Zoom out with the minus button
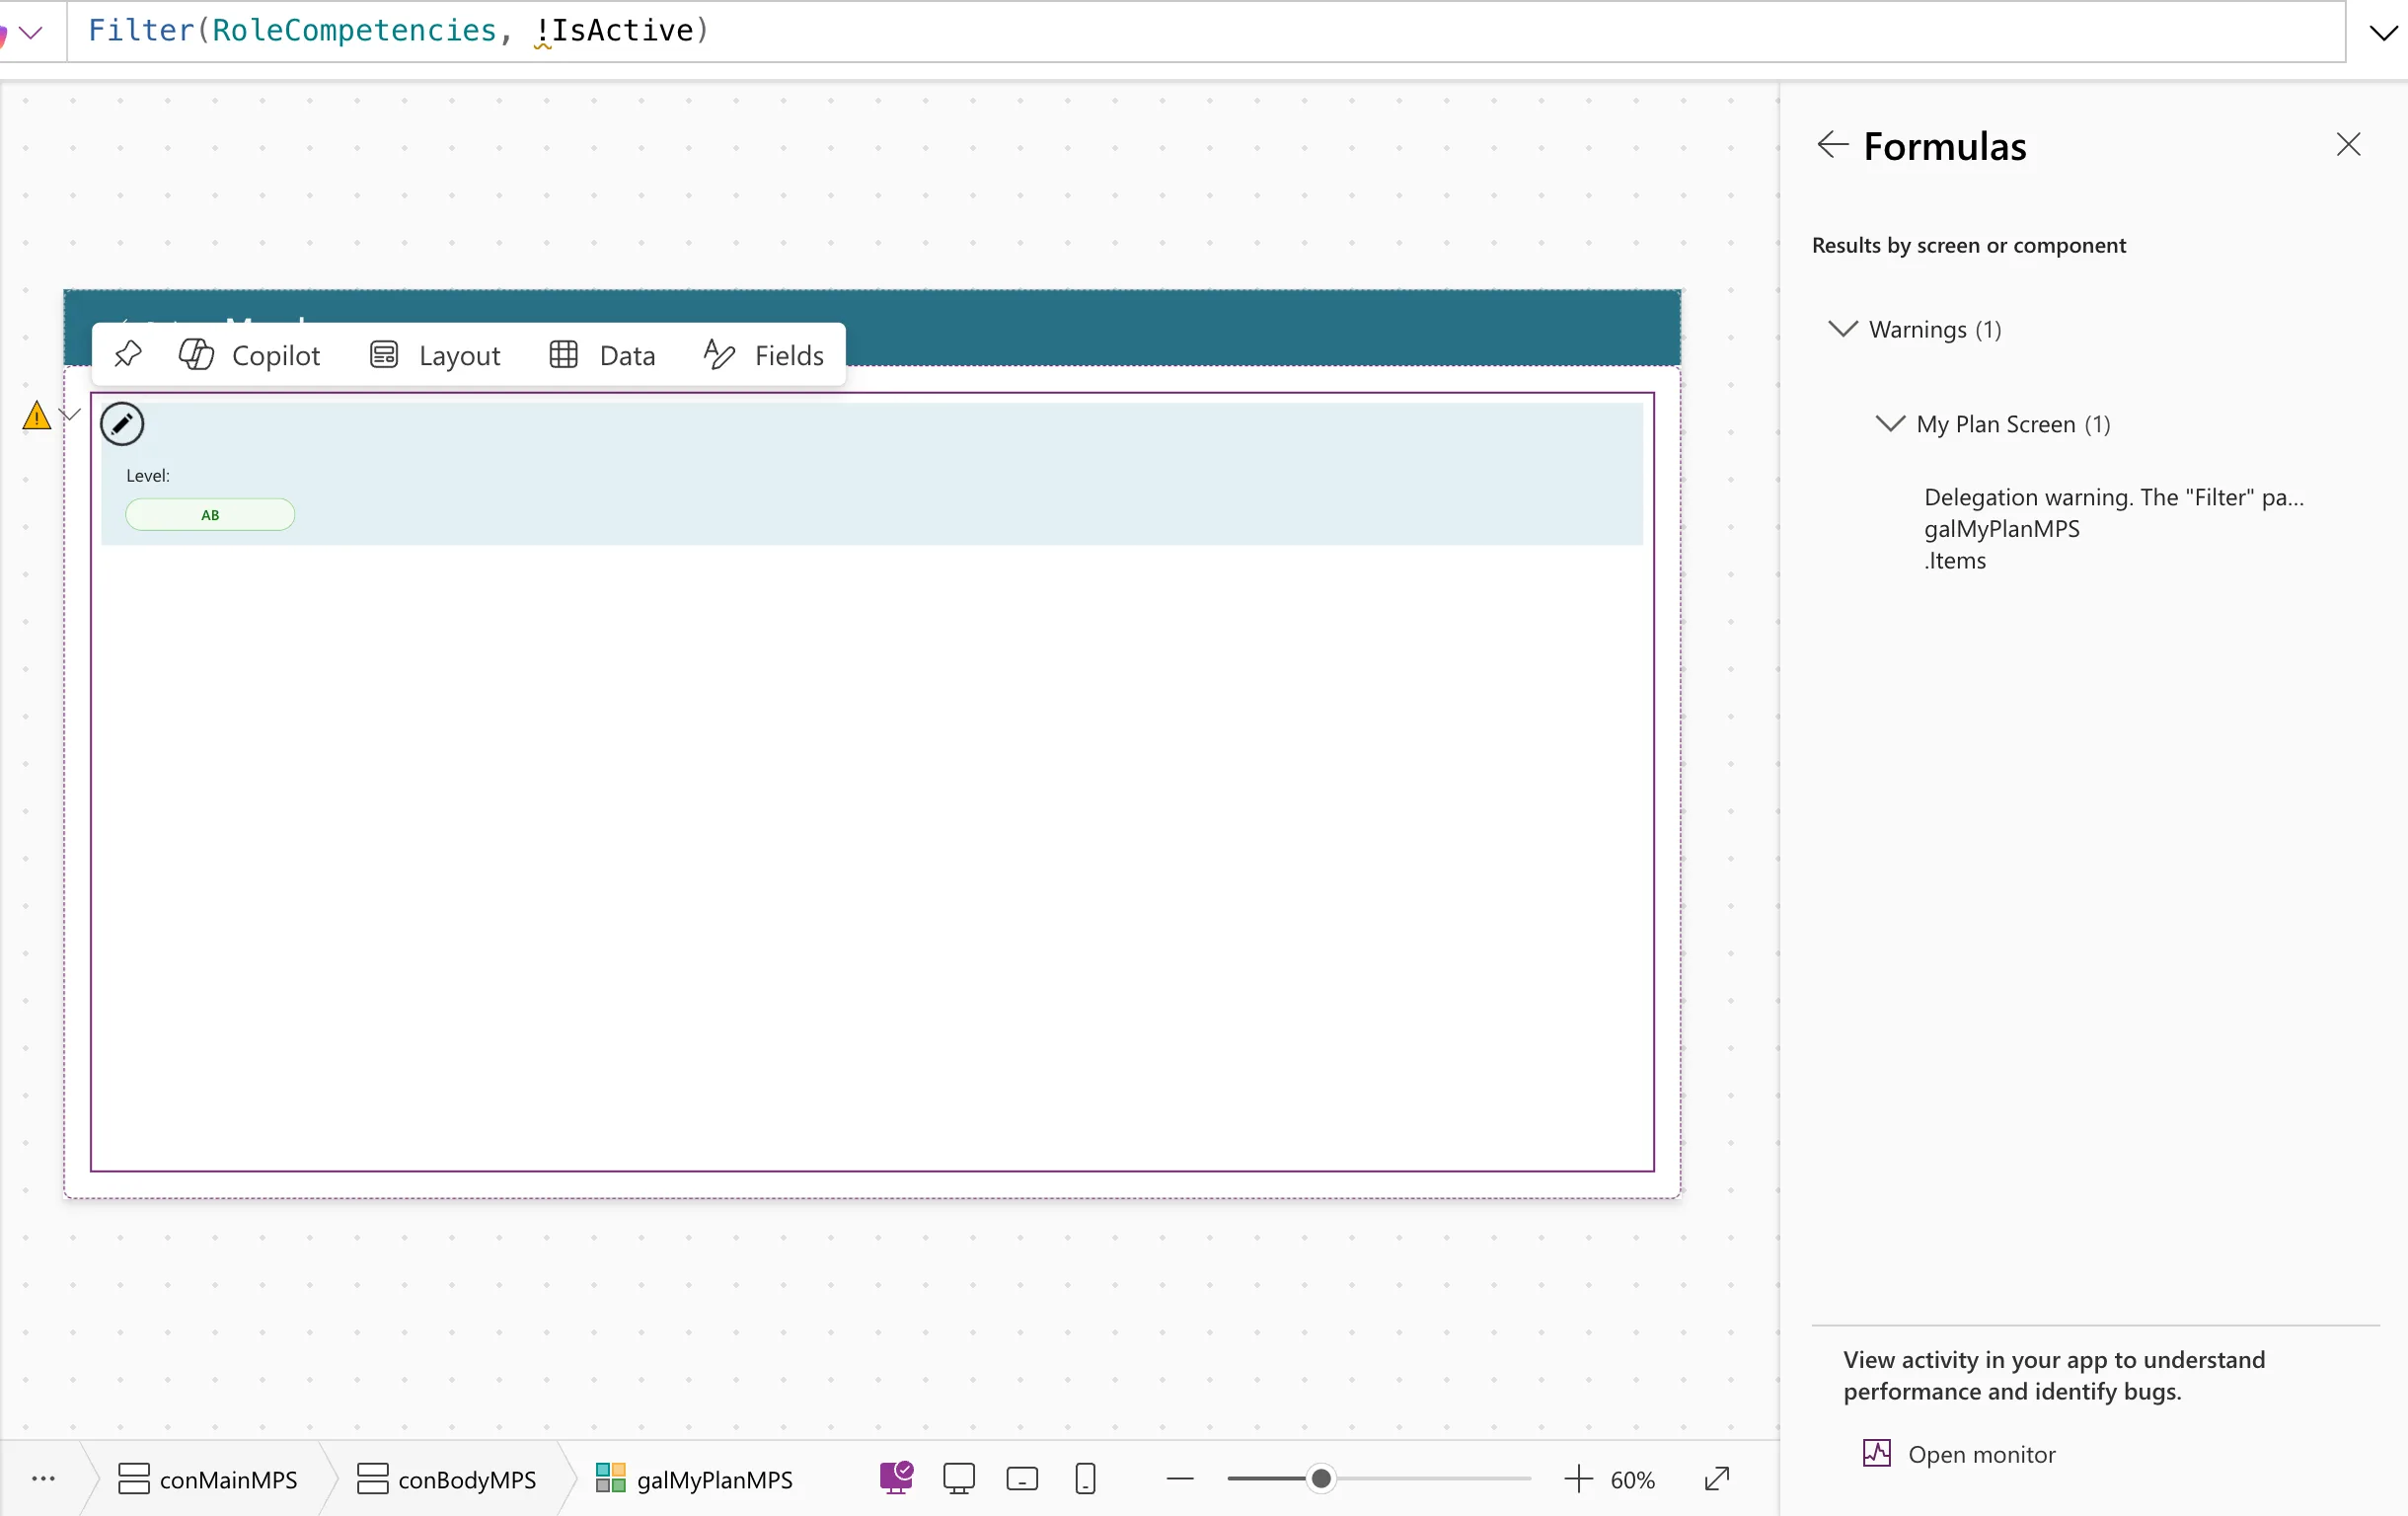This screenshot has height=1516, width=2408. coord(1180,1478)
